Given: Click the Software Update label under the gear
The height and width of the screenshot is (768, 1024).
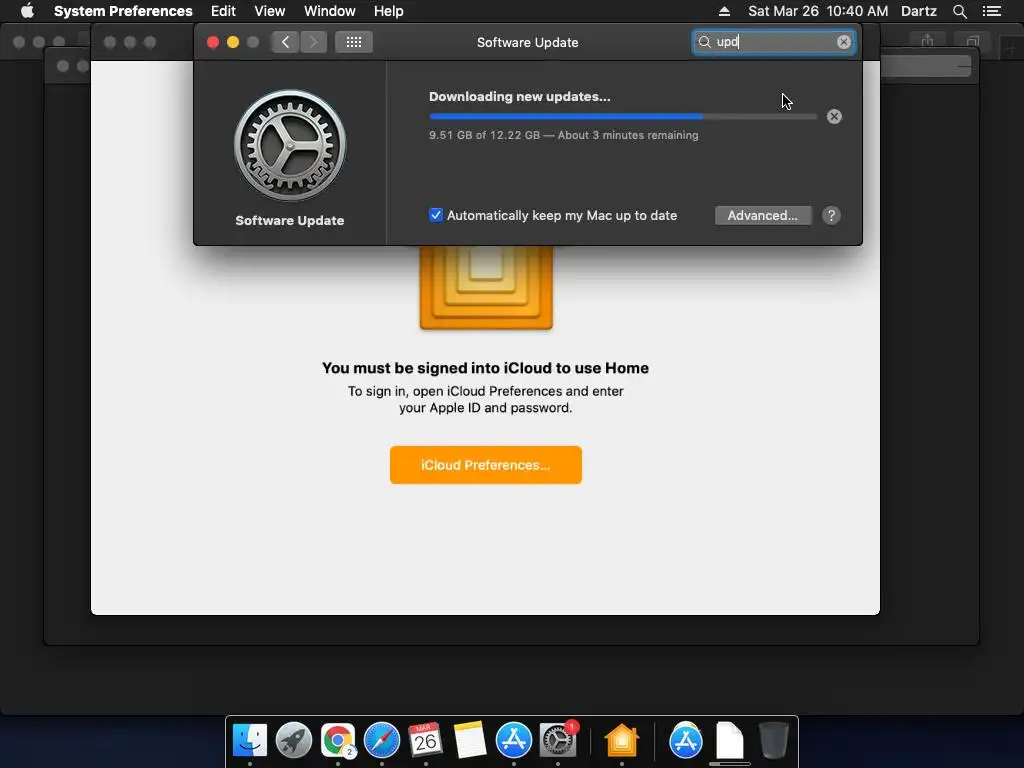Looking at the screenshot, I should coord(289,220).
